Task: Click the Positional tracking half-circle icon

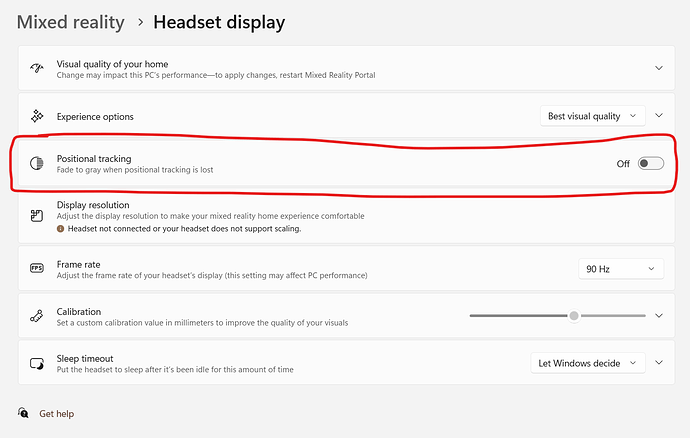Action: click(37, 164)
